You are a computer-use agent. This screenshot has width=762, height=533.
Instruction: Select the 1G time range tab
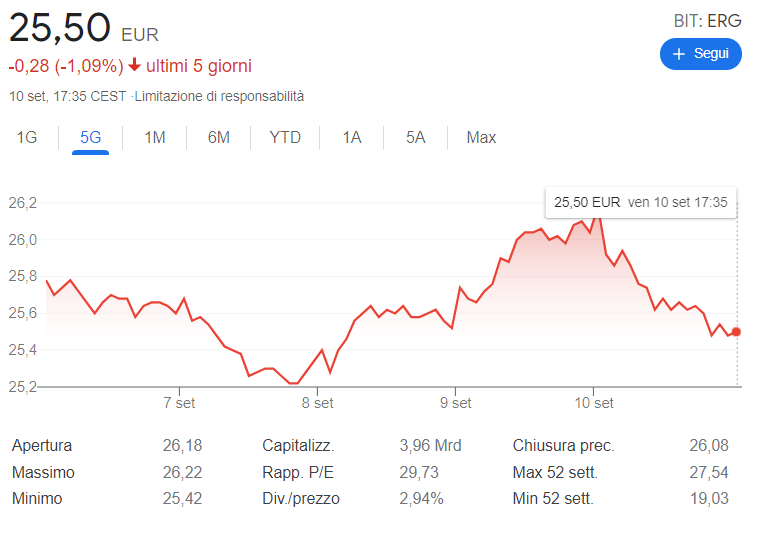(x=27, y=137)
